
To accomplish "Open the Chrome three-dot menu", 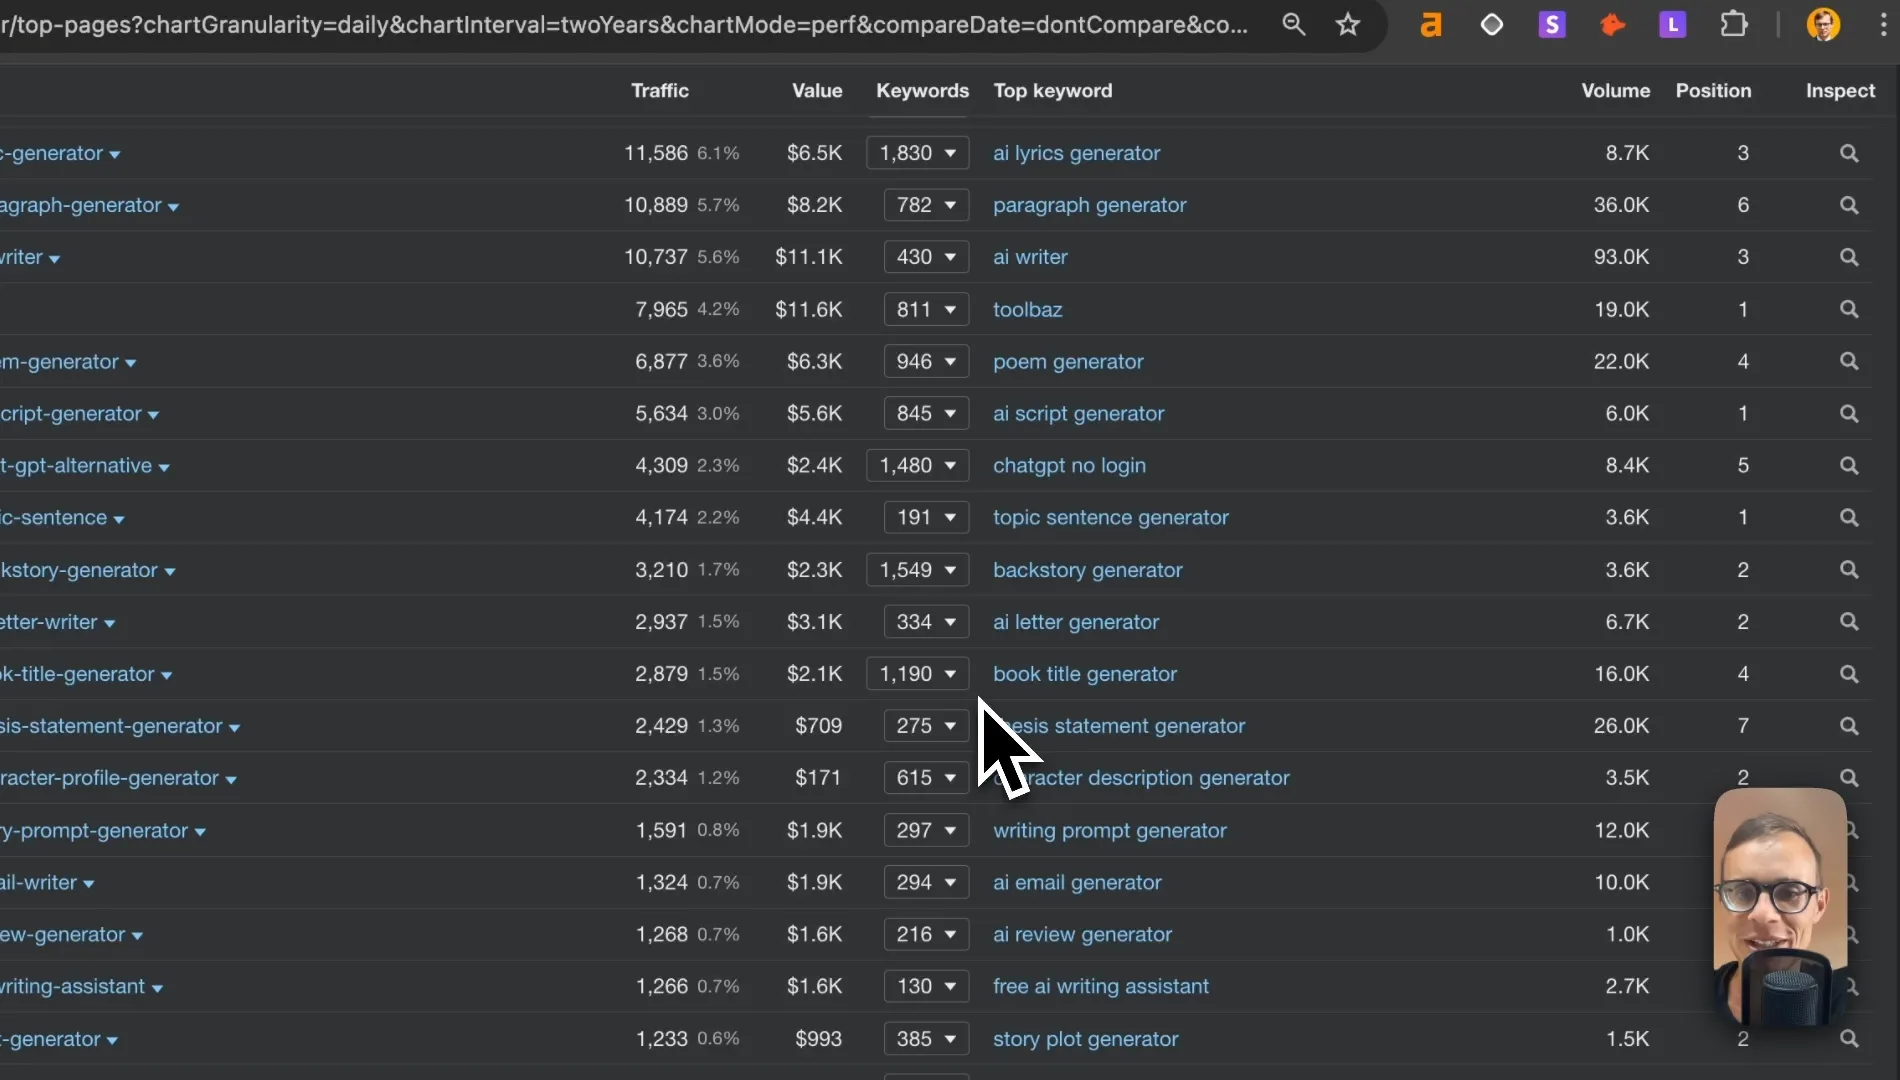I will (x=1883, y=25).
